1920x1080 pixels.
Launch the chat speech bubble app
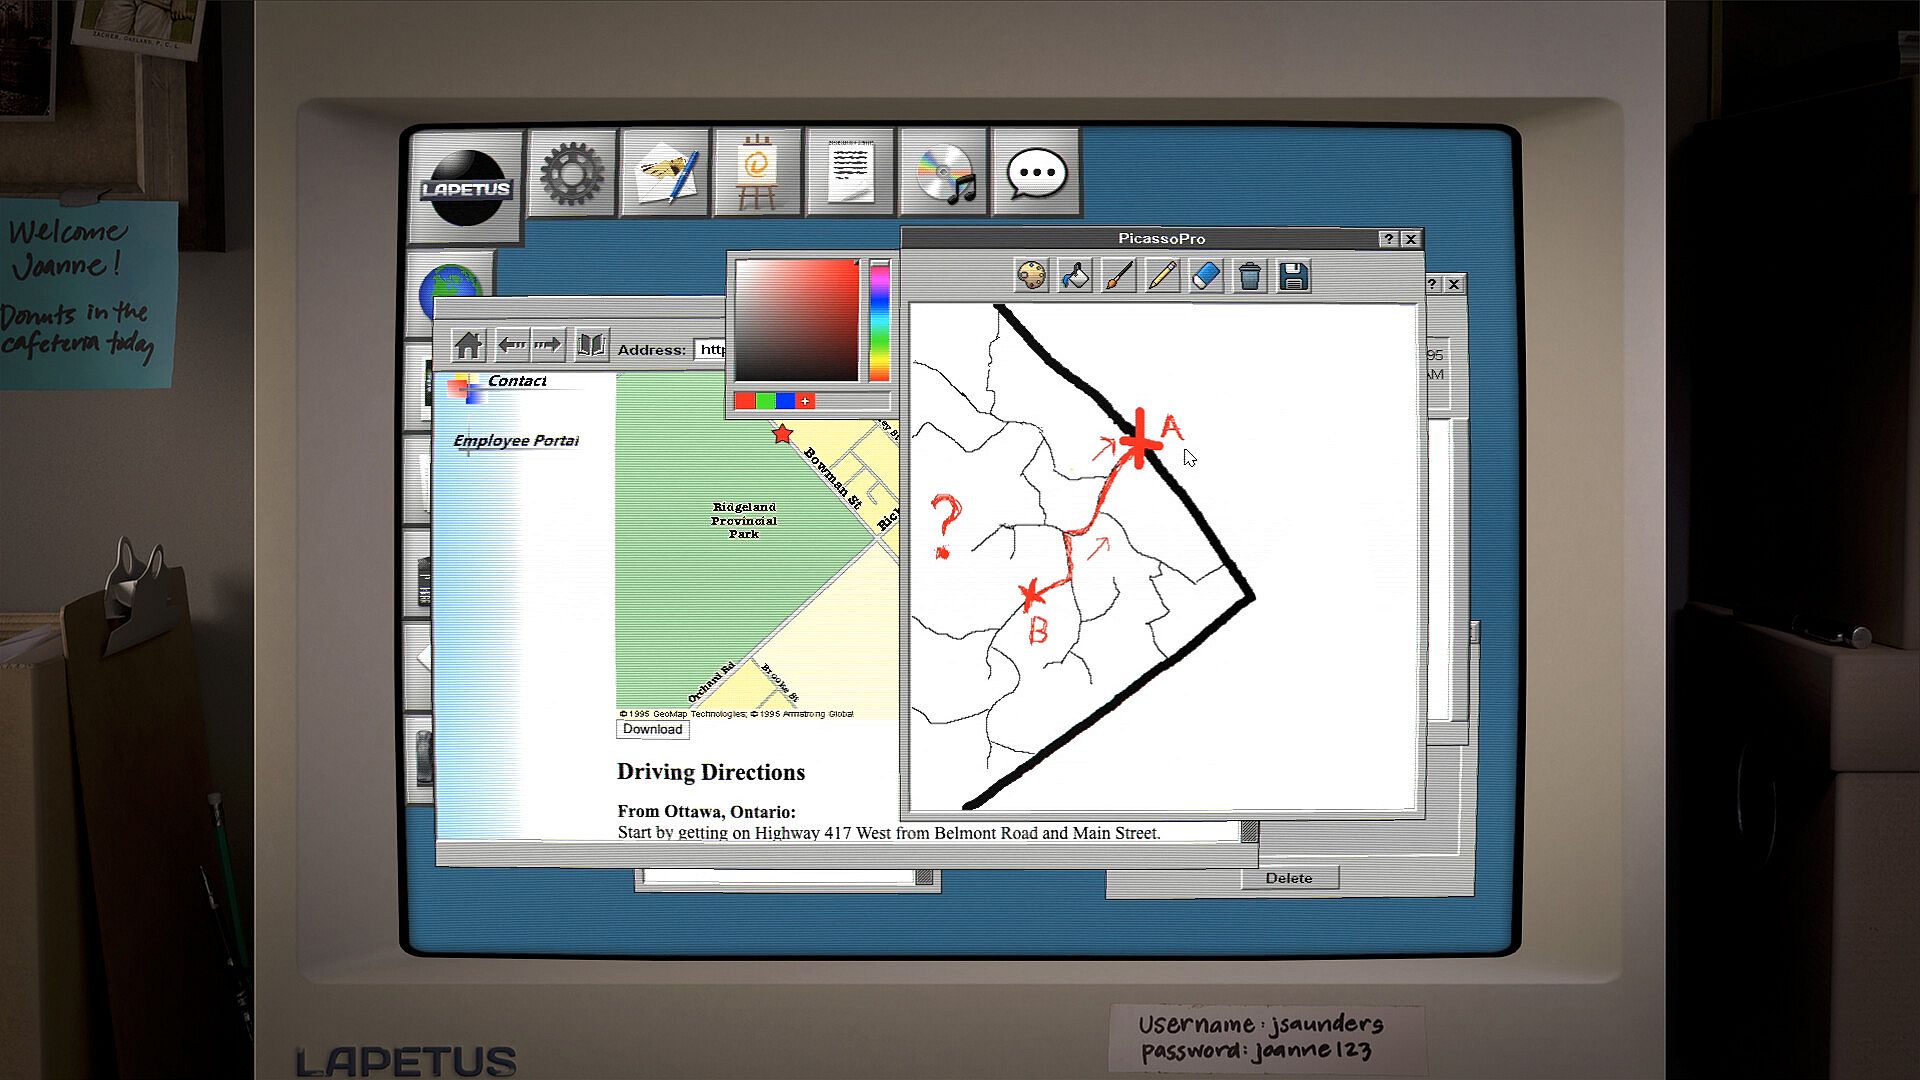1036,173
